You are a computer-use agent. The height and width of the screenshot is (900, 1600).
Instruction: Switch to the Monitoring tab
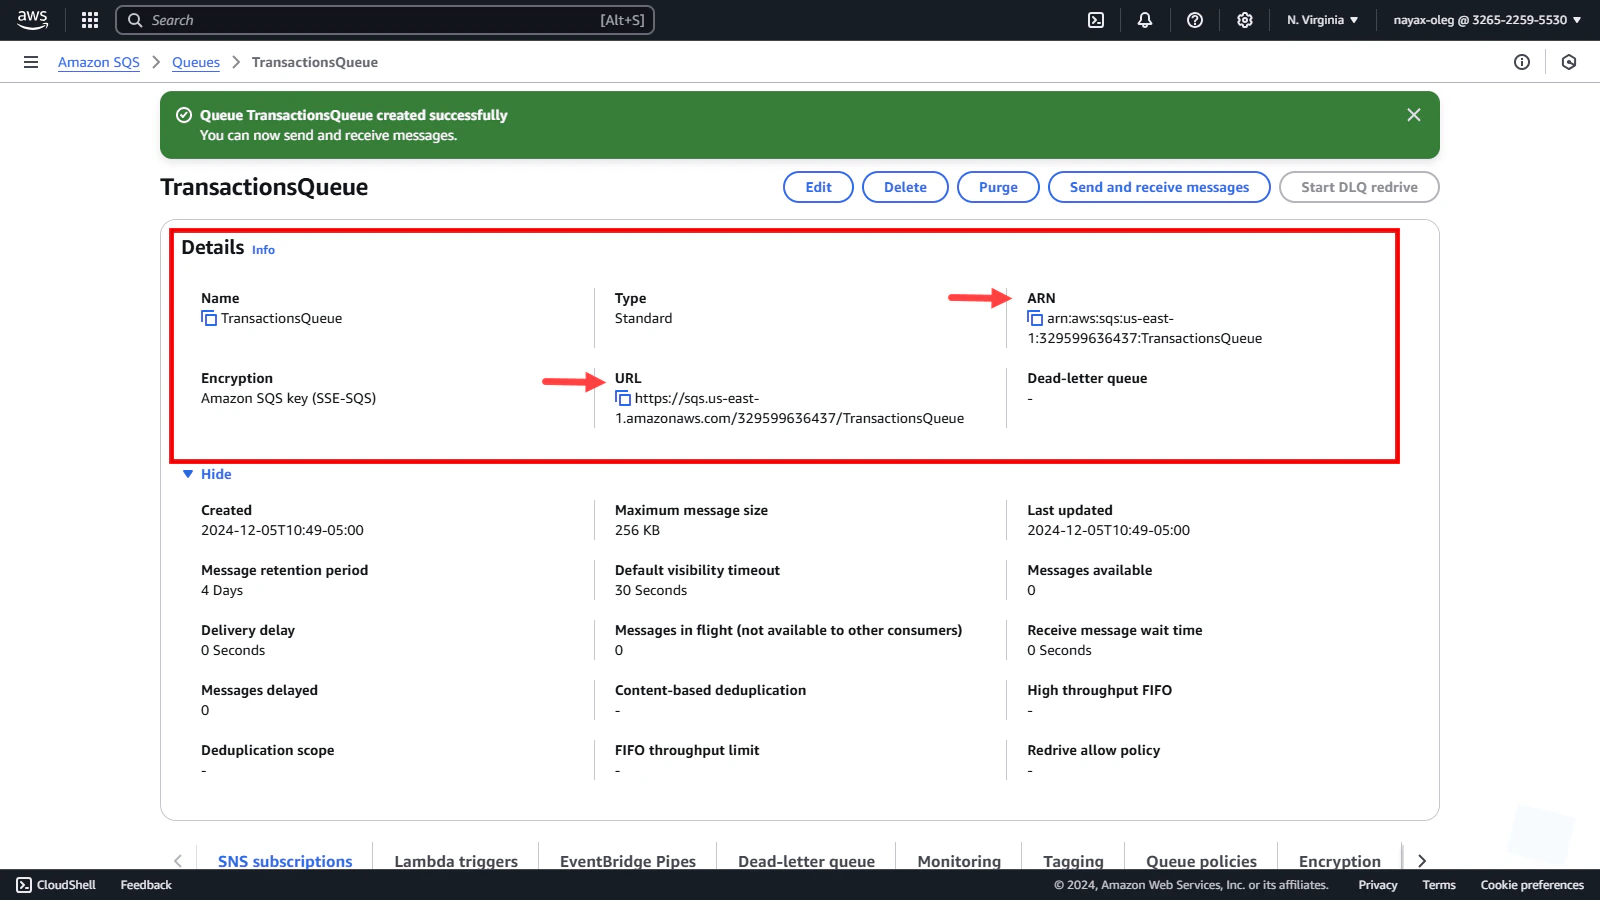(959, 861)
